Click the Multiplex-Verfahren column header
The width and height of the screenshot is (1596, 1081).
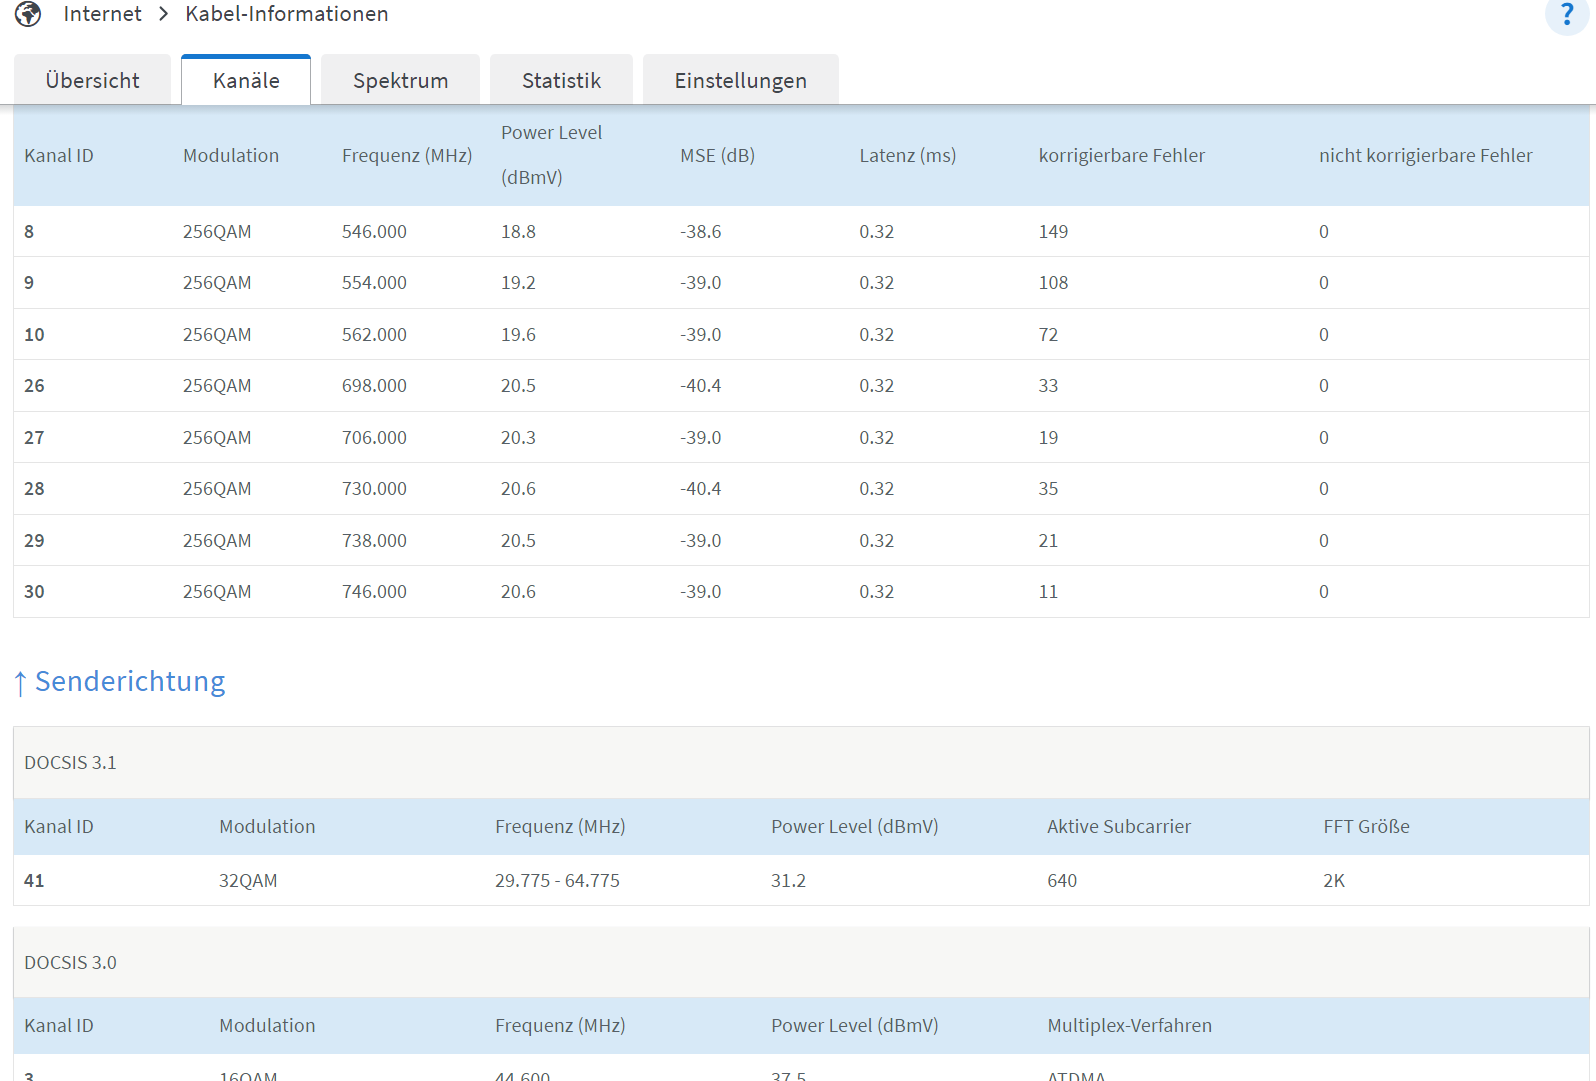click(x=1129, y=1025)
